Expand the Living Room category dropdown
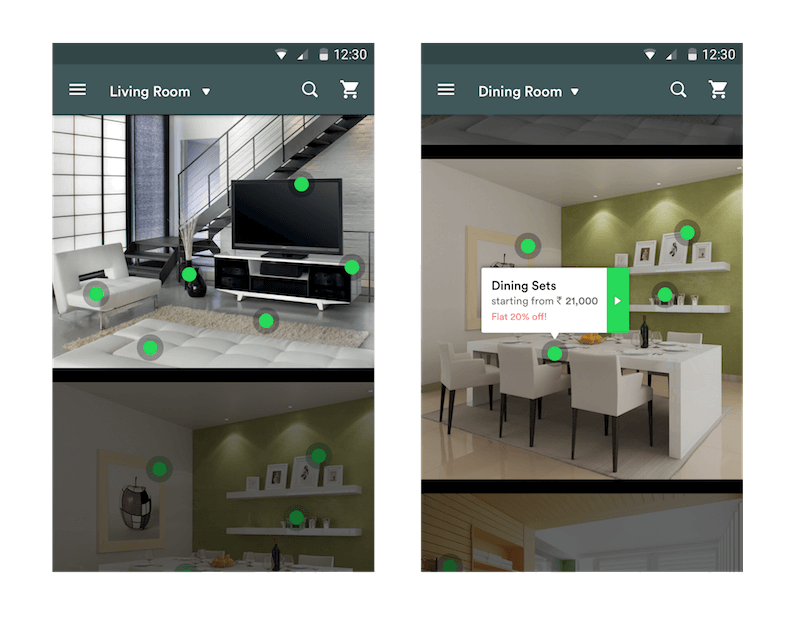 206,92
